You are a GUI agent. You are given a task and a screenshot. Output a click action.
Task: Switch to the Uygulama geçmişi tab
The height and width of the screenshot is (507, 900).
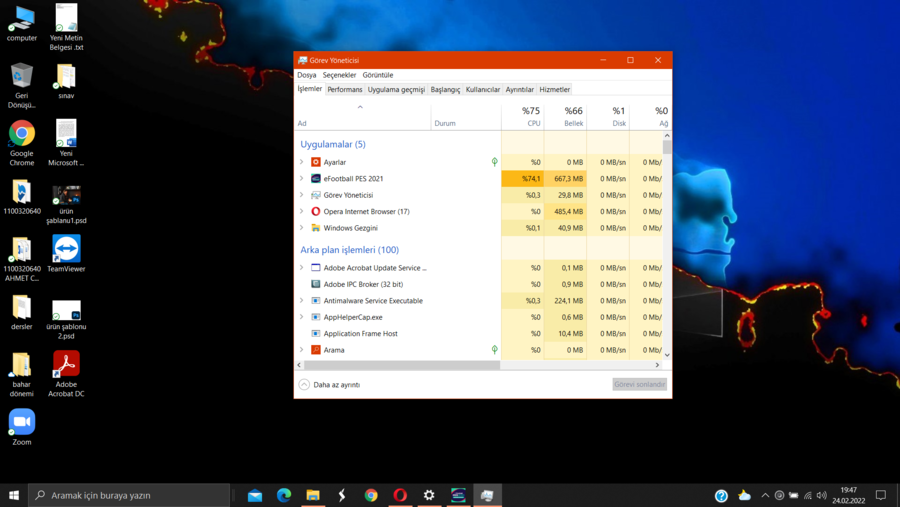(x=396, y=90)
